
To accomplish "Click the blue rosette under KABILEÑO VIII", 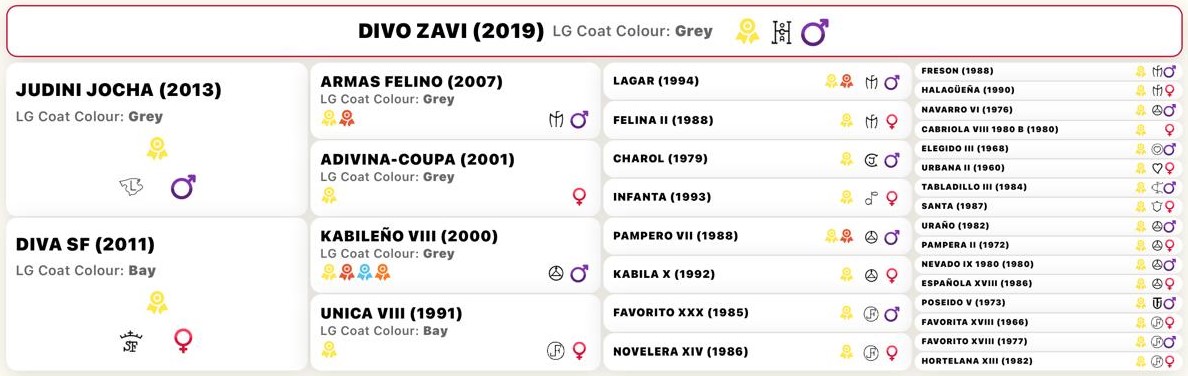I will pos(364,272).
